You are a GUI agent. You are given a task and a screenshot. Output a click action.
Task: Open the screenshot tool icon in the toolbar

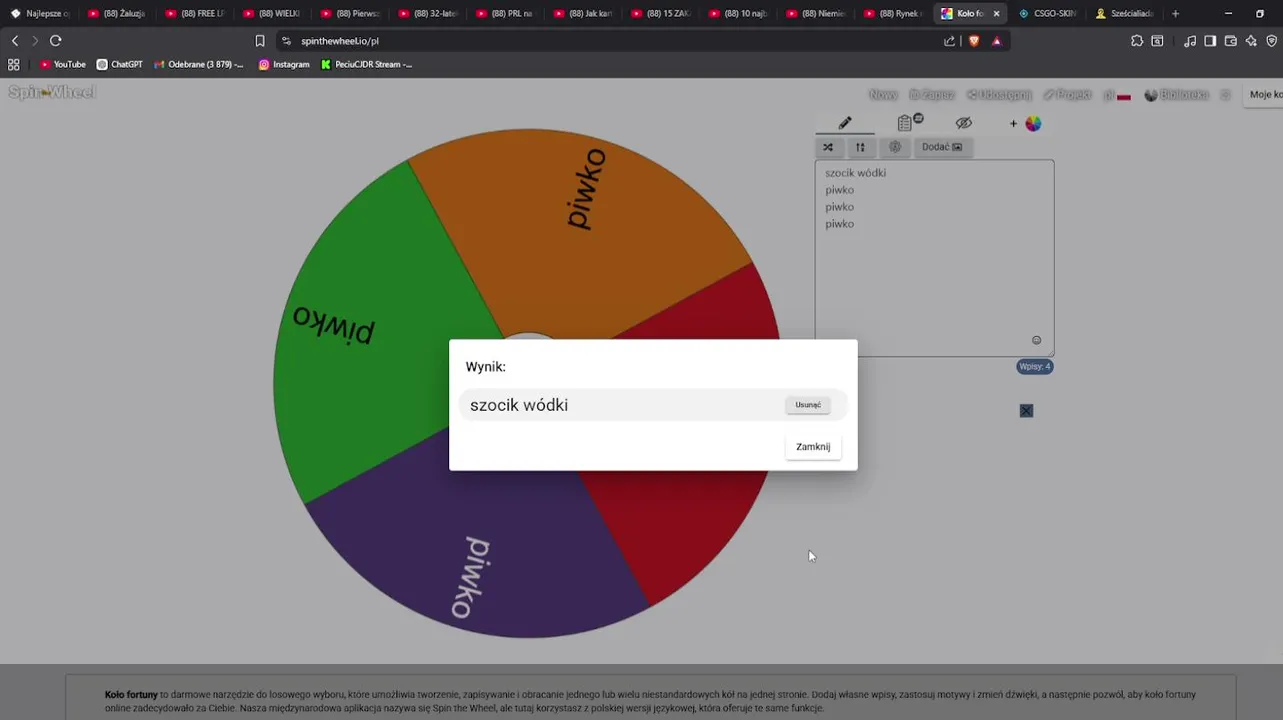pos(1157,41)
